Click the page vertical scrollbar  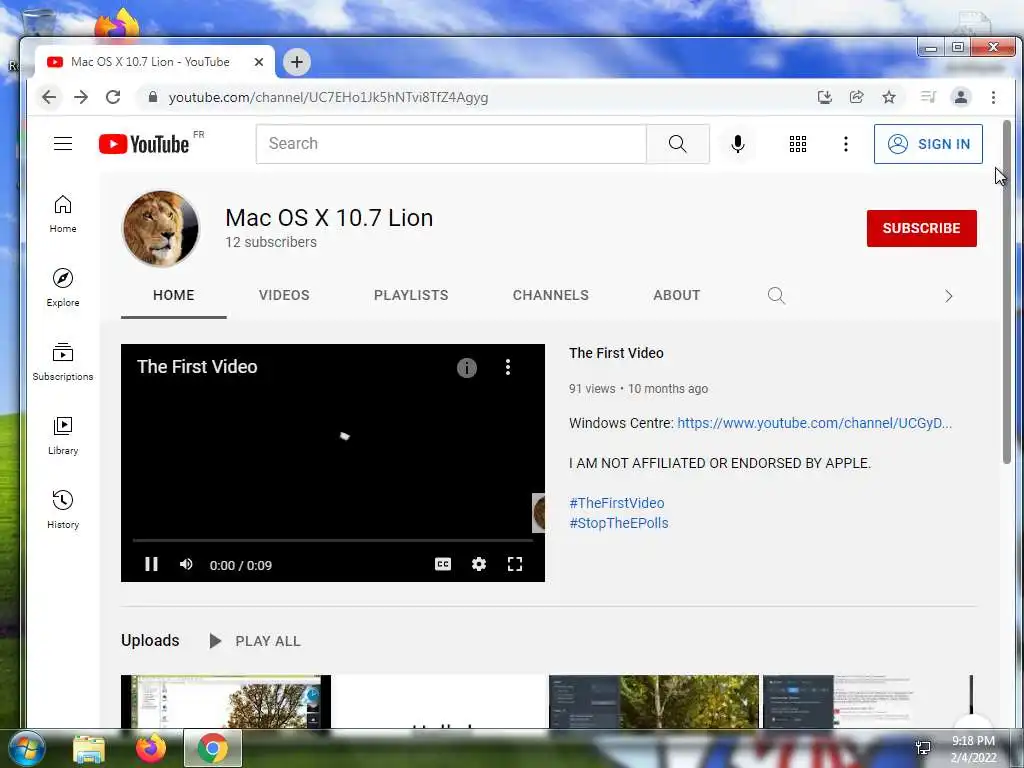coord(1007,292)
